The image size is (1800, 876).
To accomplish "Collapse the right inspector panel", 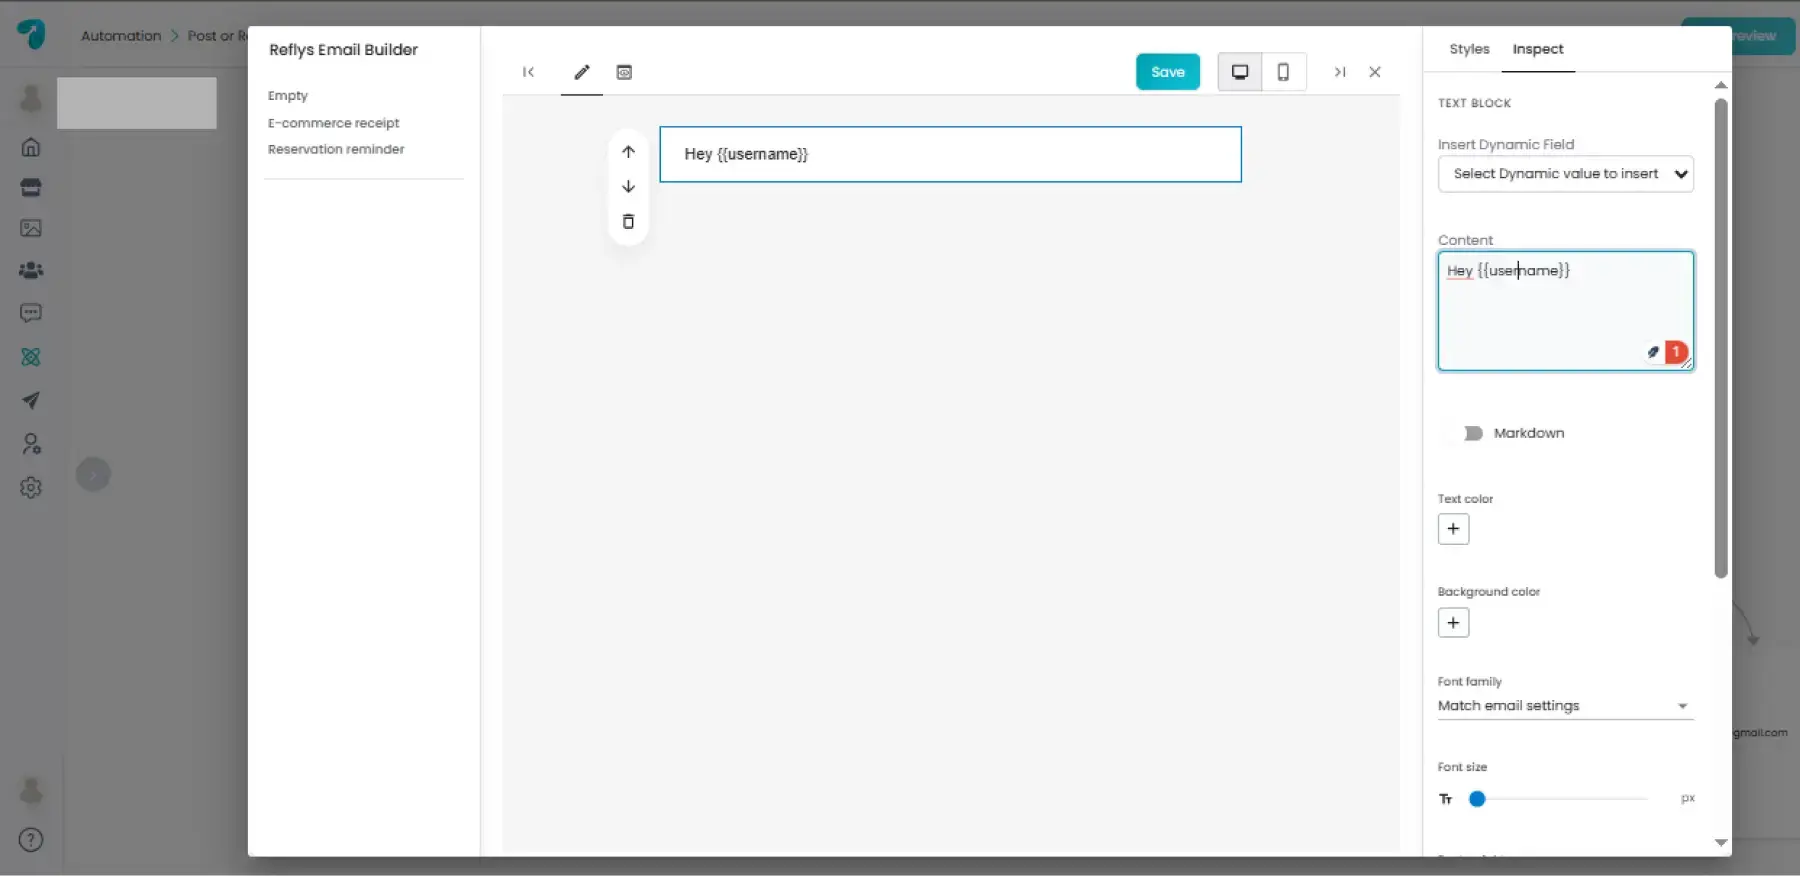I will point(1339,72).
